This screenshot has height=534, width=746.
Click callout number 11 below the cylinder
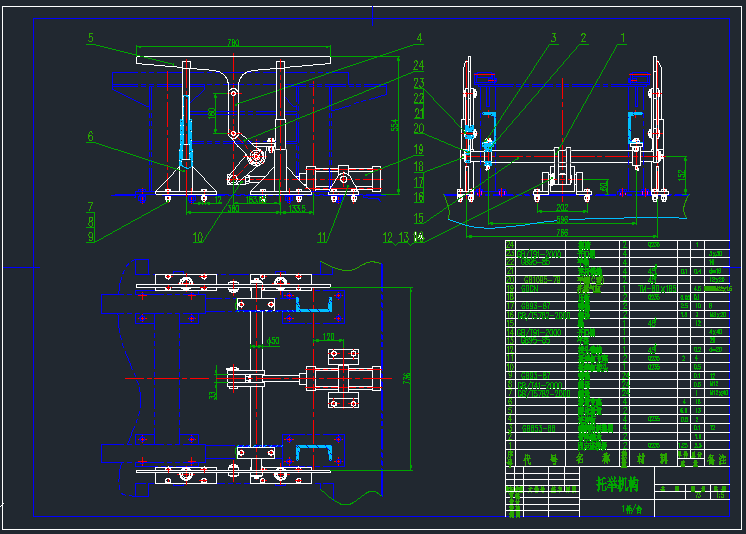tap(322, 237)
